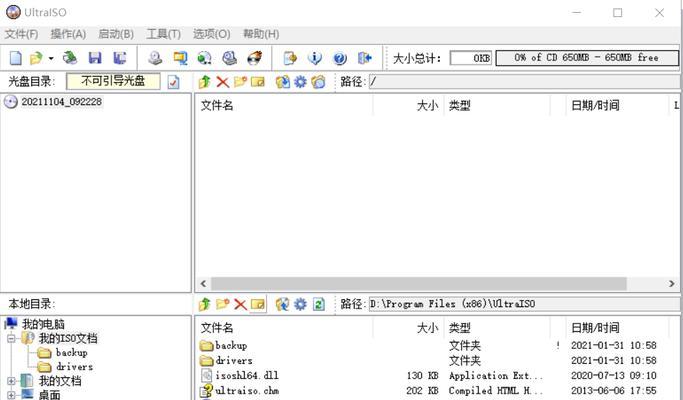Click the red X delete icon in disc toolbar

click(223, 81)
